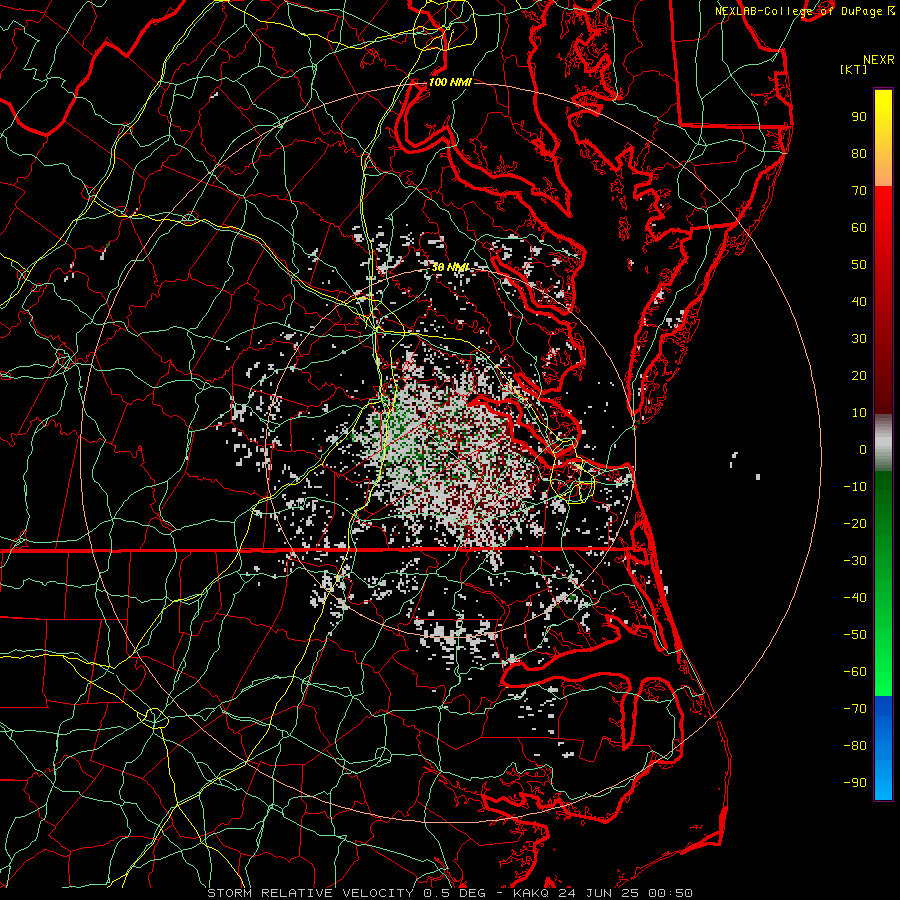The image size is (900, 900).
Task: Click the -50 value on the velocity scale
Action: point(855,635)
